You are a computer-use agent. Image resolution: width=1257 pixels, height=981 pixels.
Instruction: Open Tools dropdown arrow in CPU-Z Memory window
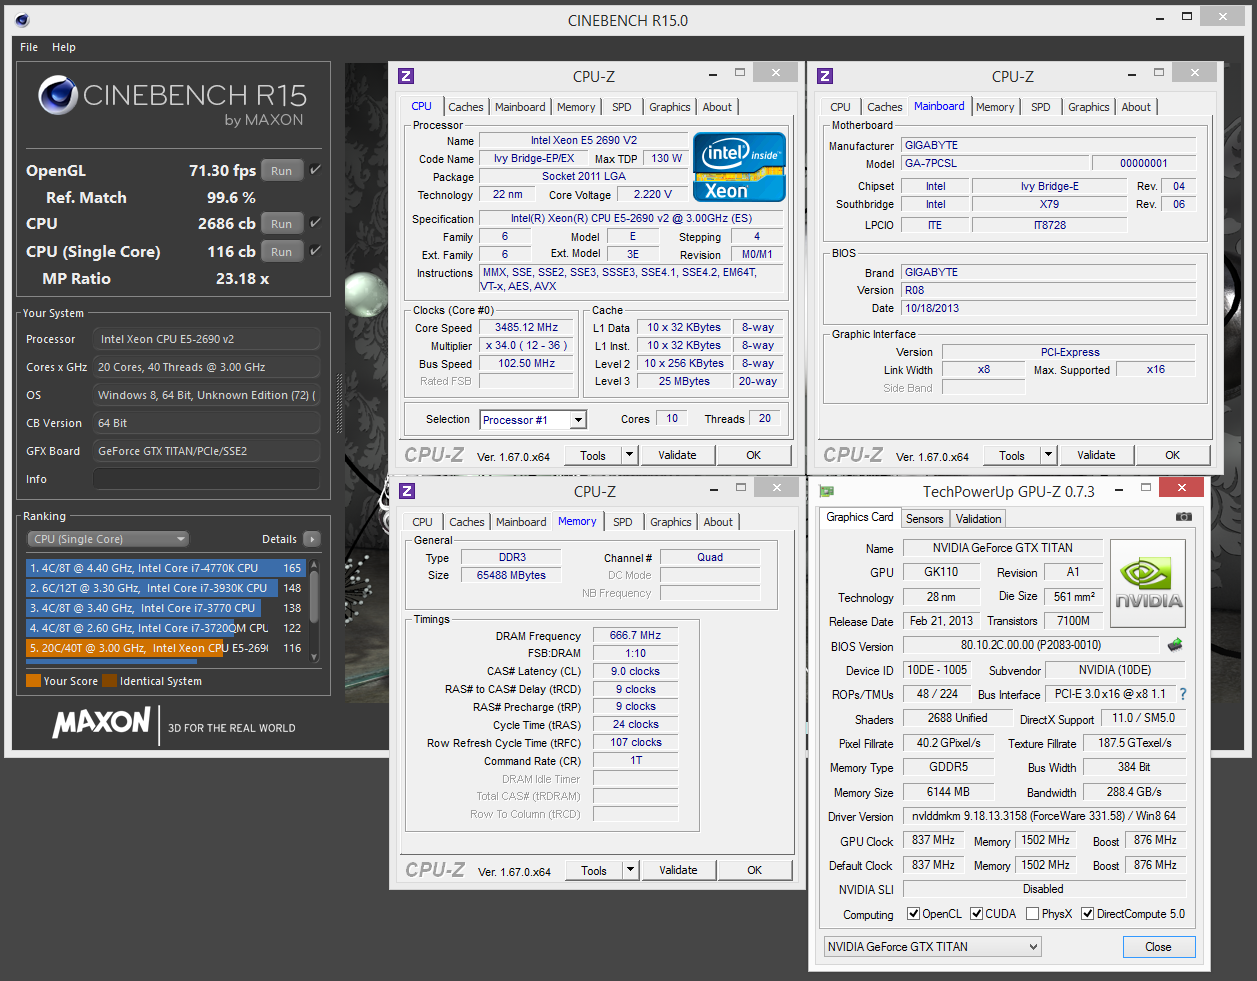pos(630,870)
